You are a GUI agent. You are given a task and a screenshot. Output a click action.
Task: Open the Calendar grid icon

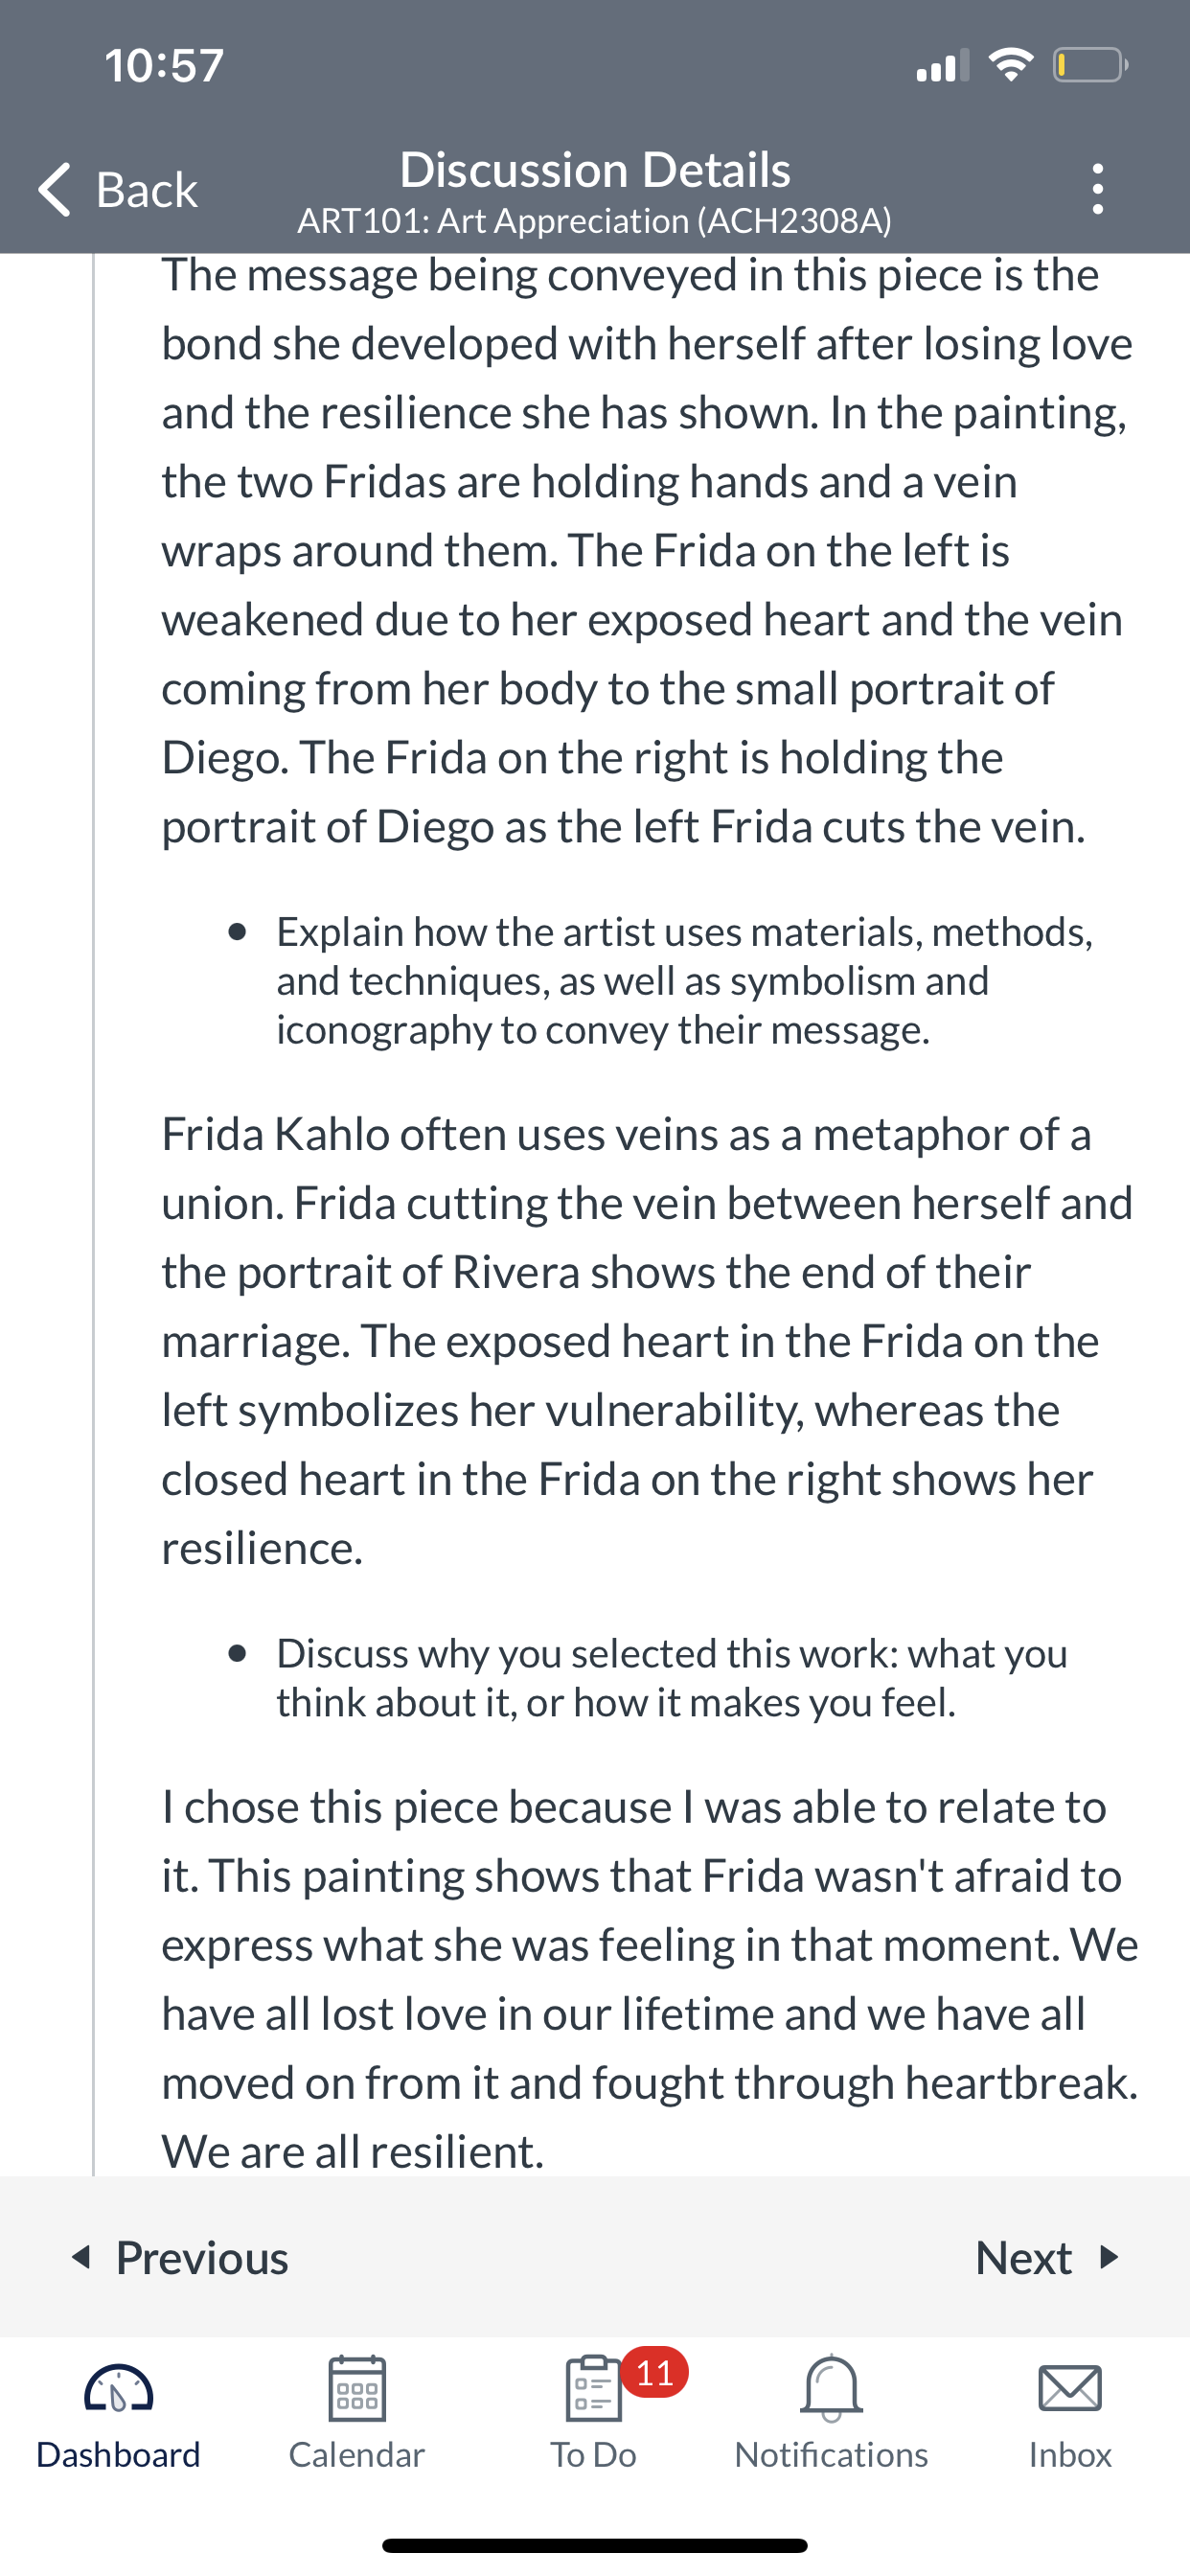[x=357, y=2389]
